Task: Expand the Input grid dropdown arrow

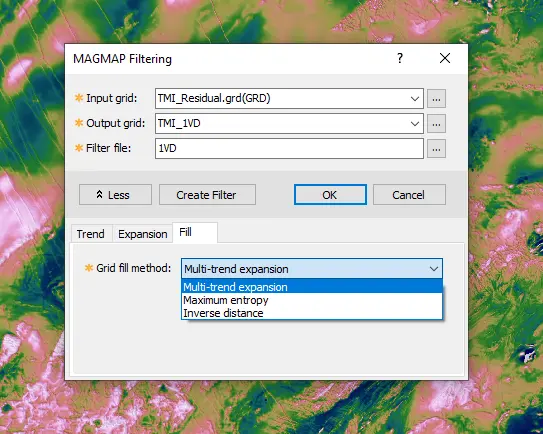Action: [415, 99]
